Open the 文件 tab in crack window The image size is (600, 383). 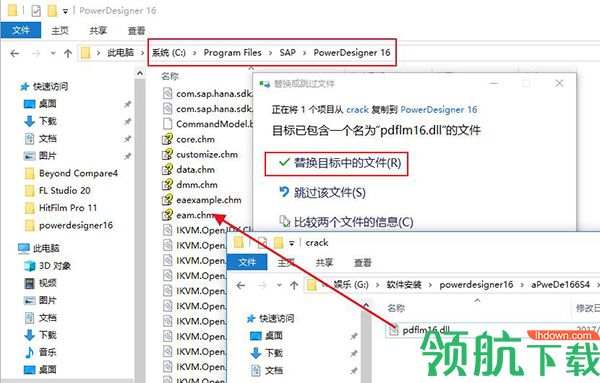coord(247,262)
